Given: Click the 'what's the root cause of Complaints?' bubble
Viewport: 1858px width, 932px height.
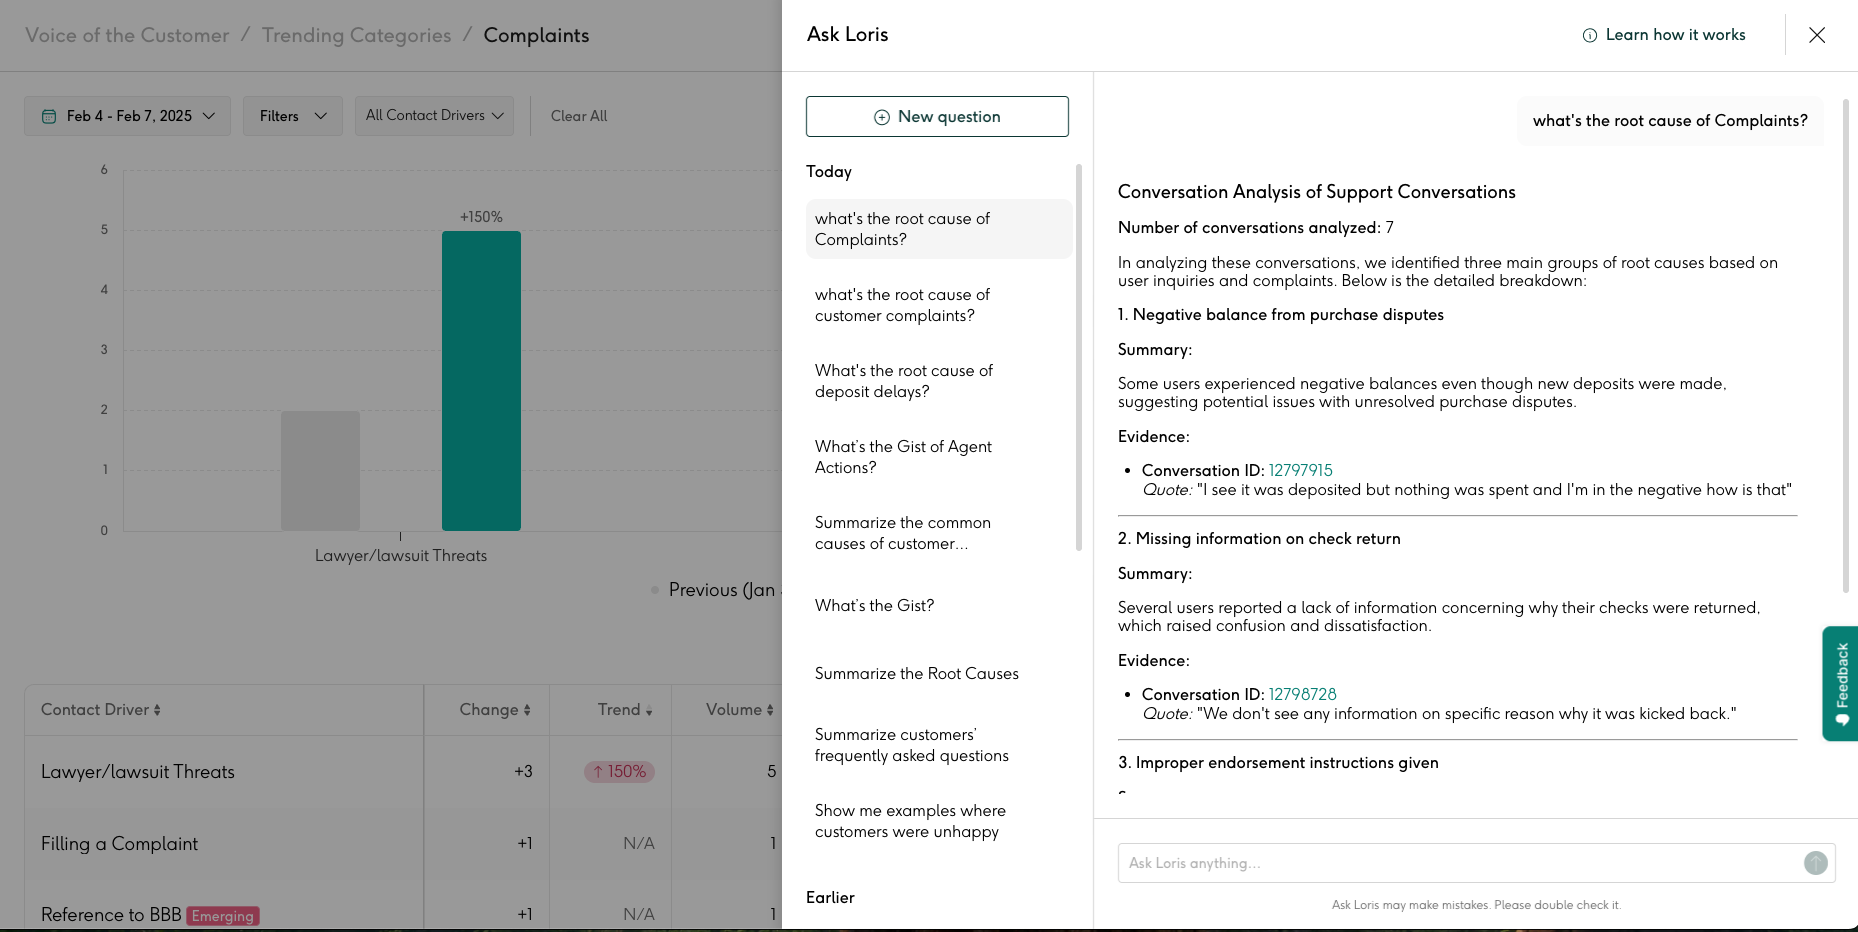Looking at the screenshot, I should click(1670, 121).
